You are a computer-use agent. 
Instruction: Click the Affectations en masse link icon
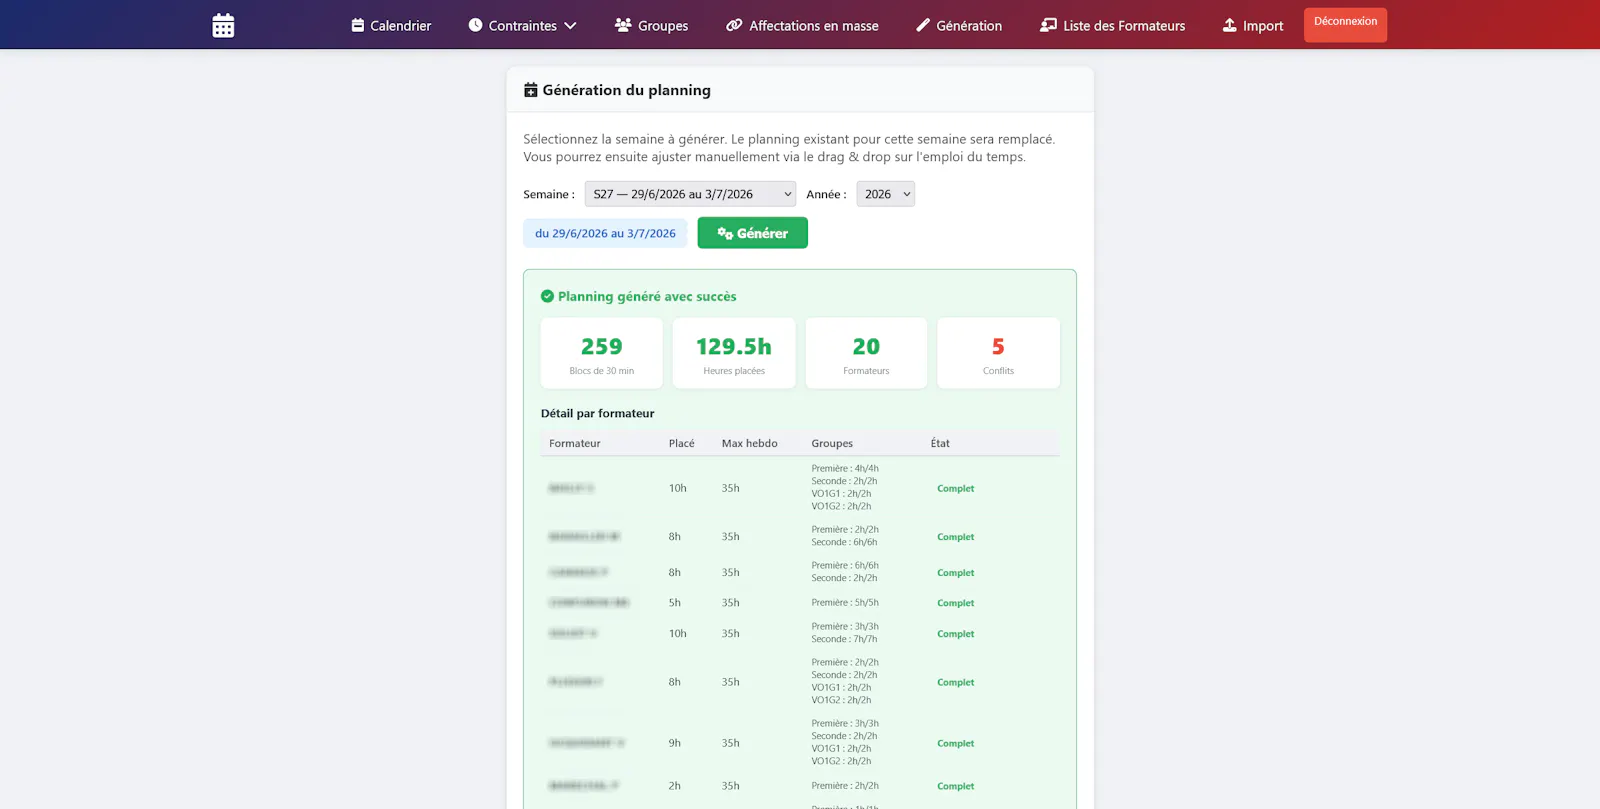(x=734, y=25)
